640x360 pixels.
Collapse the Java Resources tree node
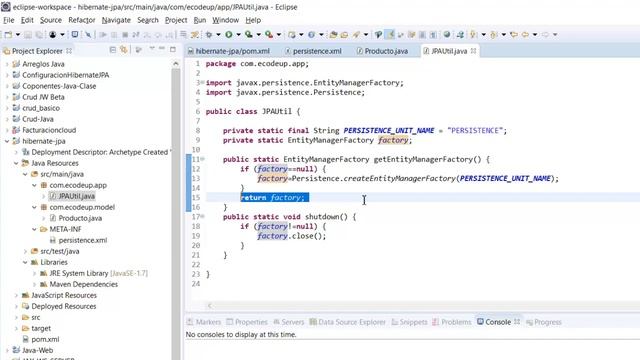[16, 163]
